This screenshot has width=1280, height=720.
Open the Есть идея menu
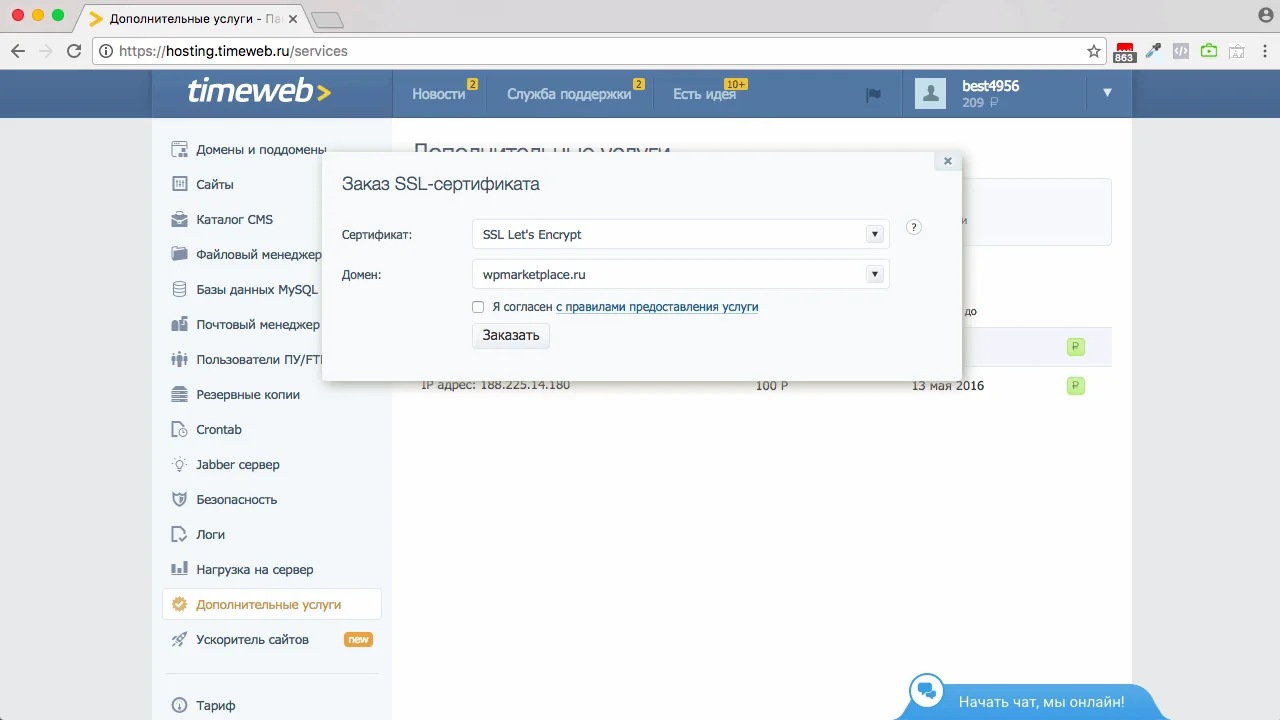(704, 94)
